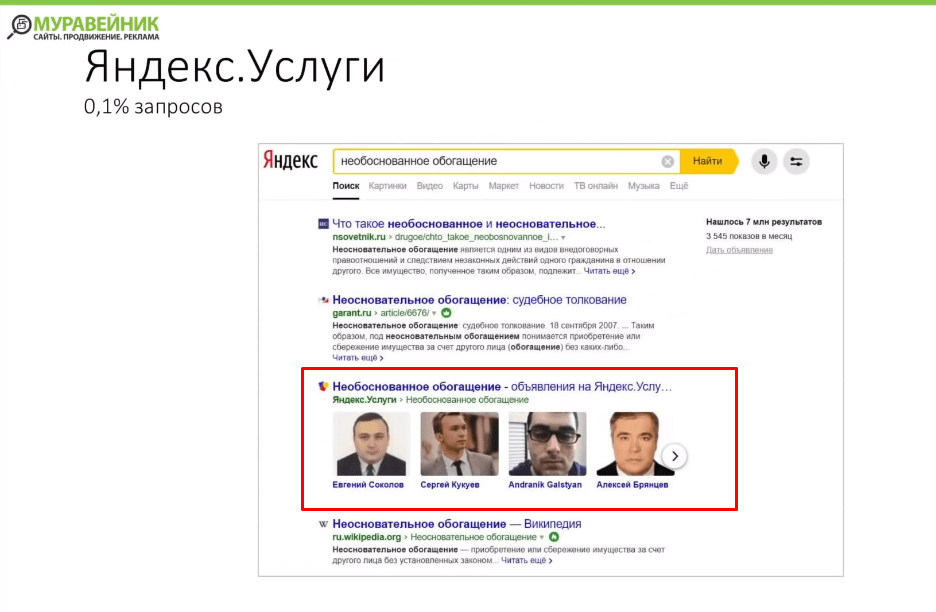This screenshot has width=936, height=612.
Task: Switch to Видео tab
Action: (430, 186)
